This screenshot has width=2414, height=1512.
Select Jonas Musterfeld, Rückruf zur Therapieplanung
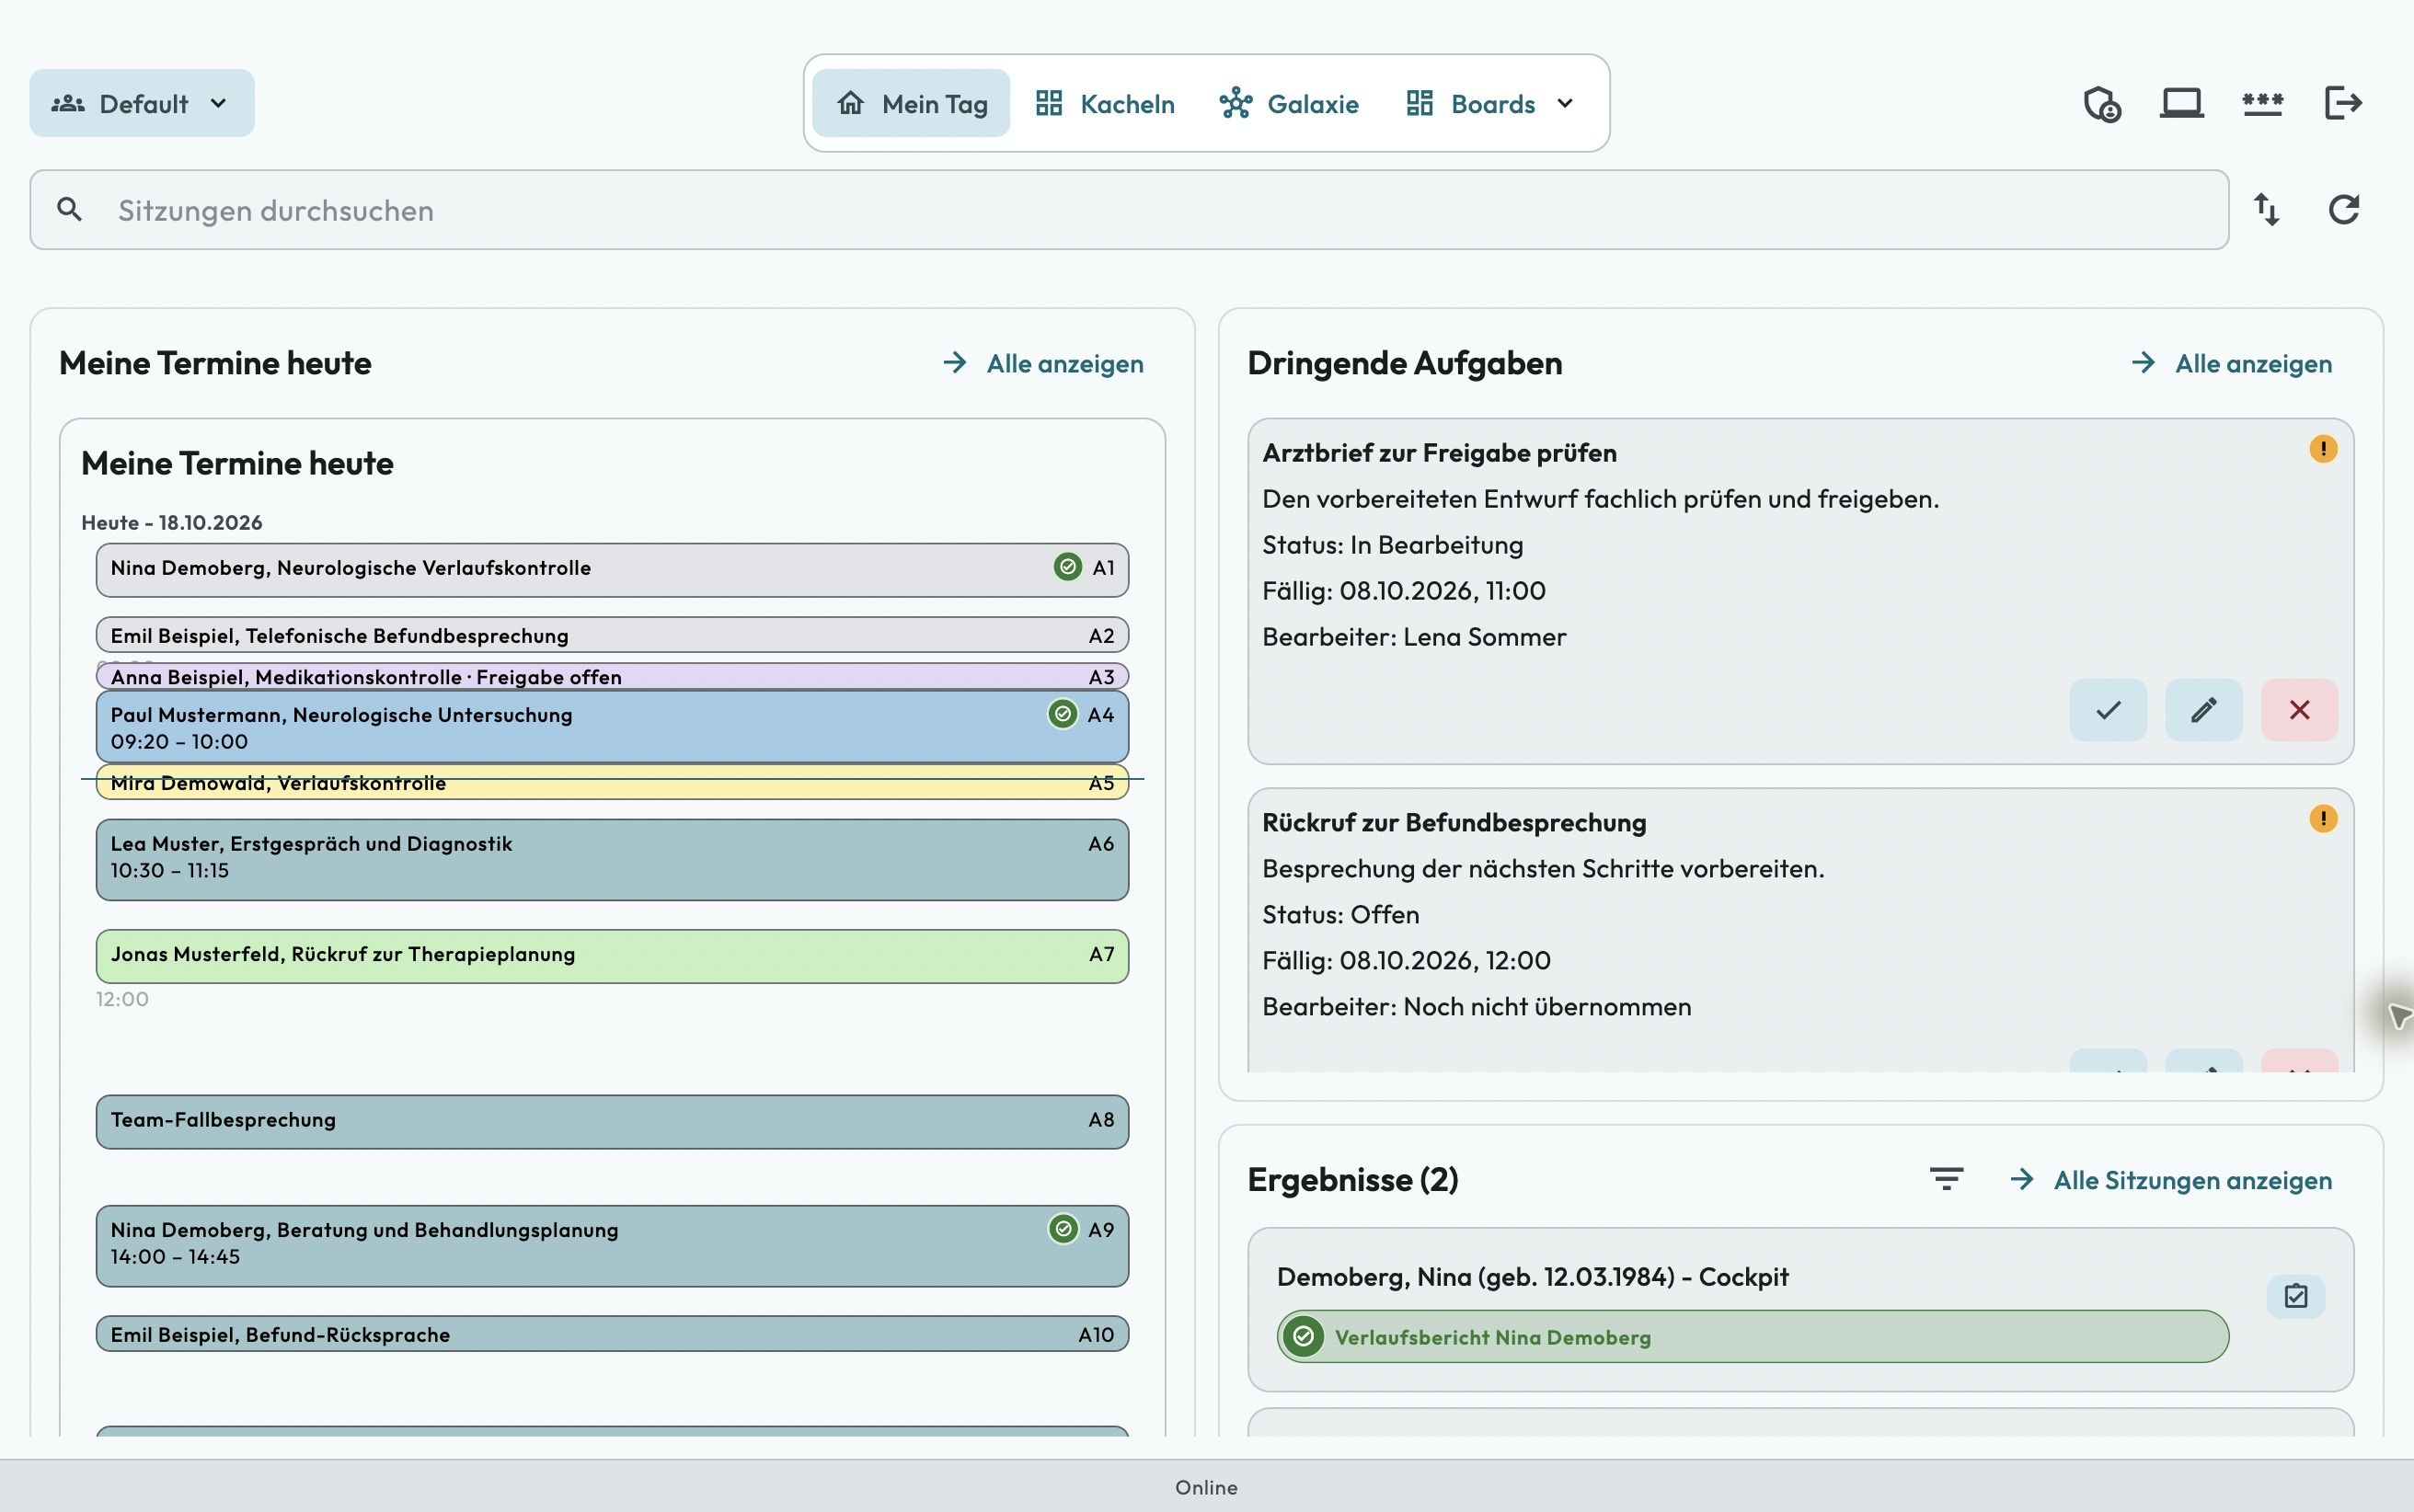click(612, 956)
